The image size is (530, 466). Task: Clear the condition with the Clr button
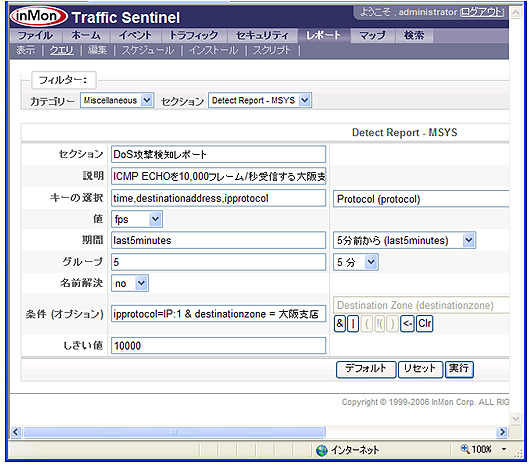pos(425,323)
